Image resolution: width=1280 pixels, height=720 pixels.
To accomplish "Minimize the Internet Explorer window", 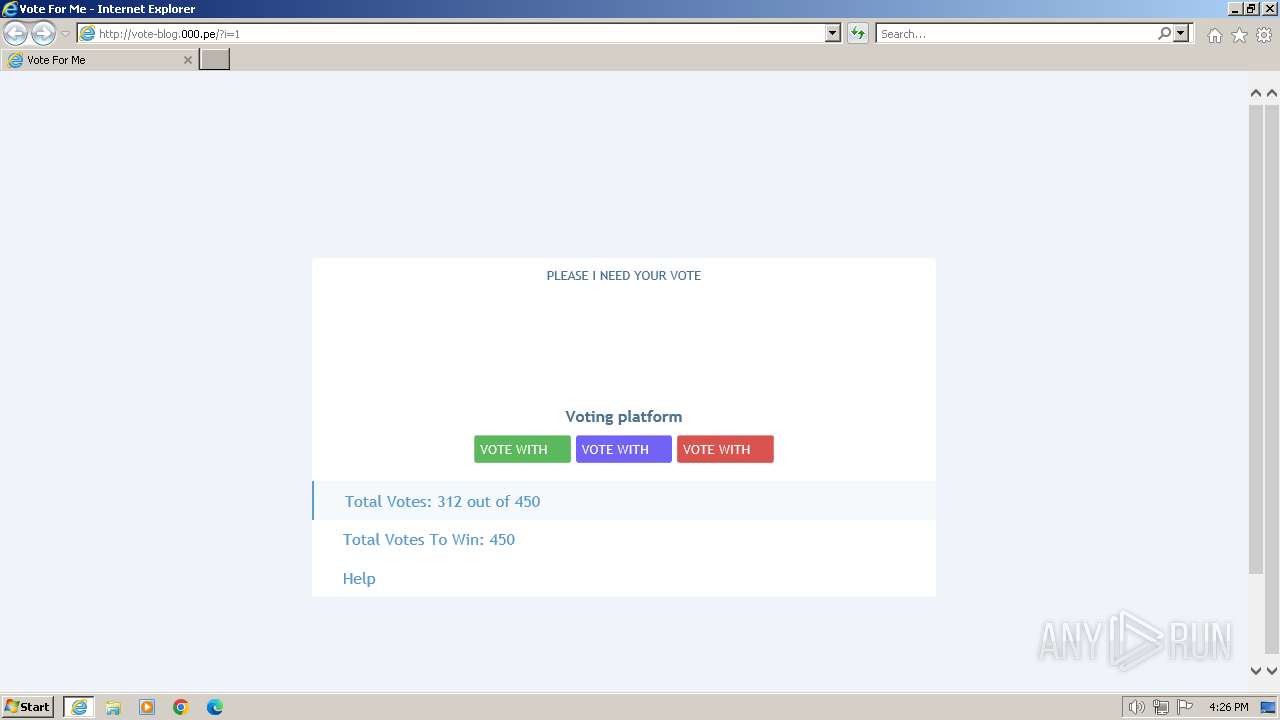I will pos(1235,9).
